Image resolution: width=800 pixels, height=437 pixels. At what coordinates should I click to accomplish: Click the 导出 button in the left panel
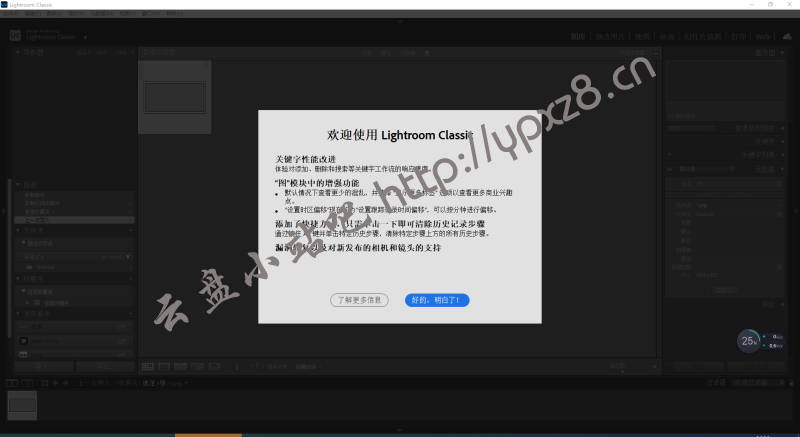pyautogui.click(x=105, y=367)
